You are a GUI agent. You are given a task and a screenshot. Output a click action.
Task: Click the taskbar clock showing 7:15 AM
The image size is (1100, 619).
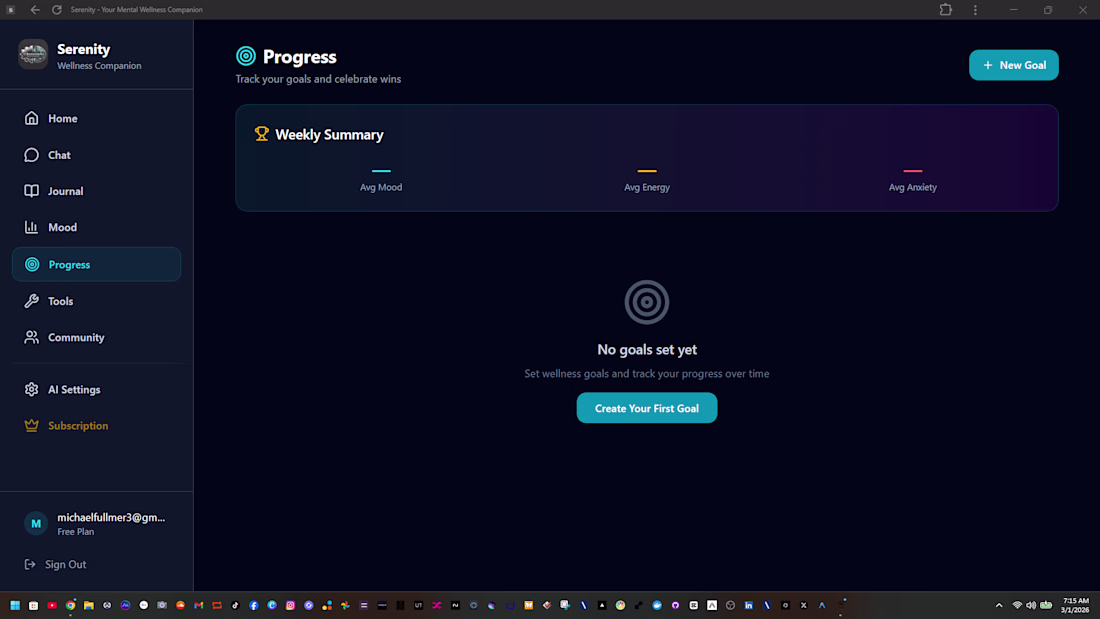point(1075,605)
